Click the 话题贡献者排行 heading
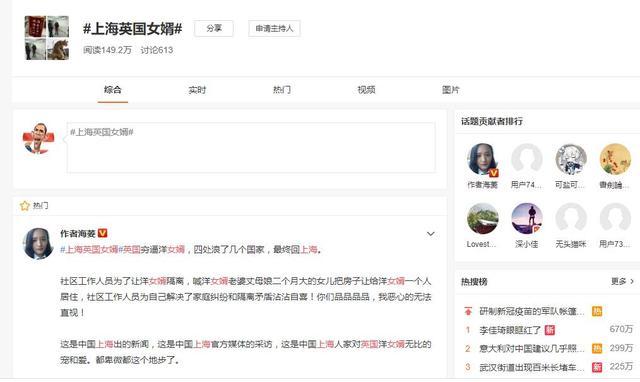This screenshot has height=382, width=640. 492,121
